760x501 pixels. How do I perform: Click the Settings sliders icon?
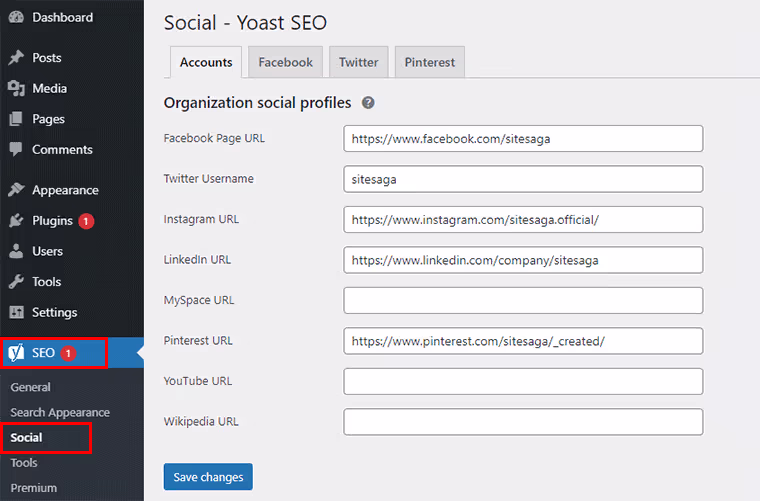coord(16,312)
